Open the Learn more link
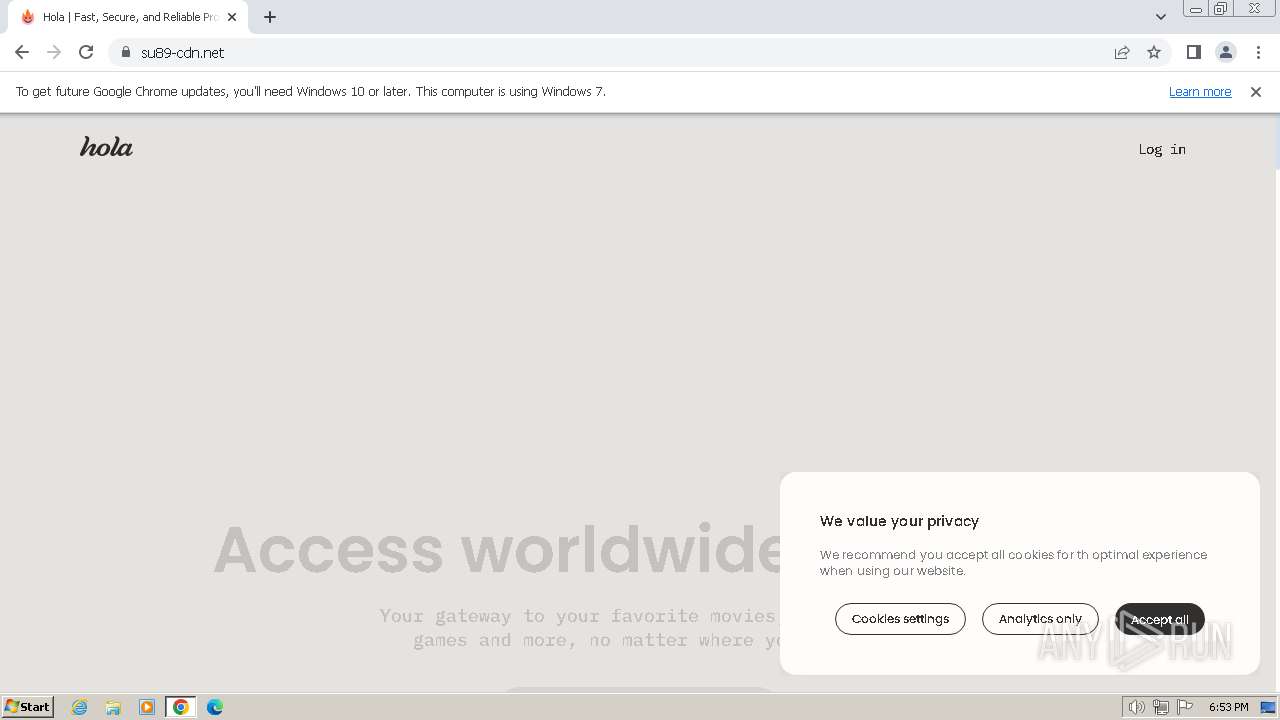Image resolution: width=1280 pixels, height=720 pixels. [x=1200, y=91]
